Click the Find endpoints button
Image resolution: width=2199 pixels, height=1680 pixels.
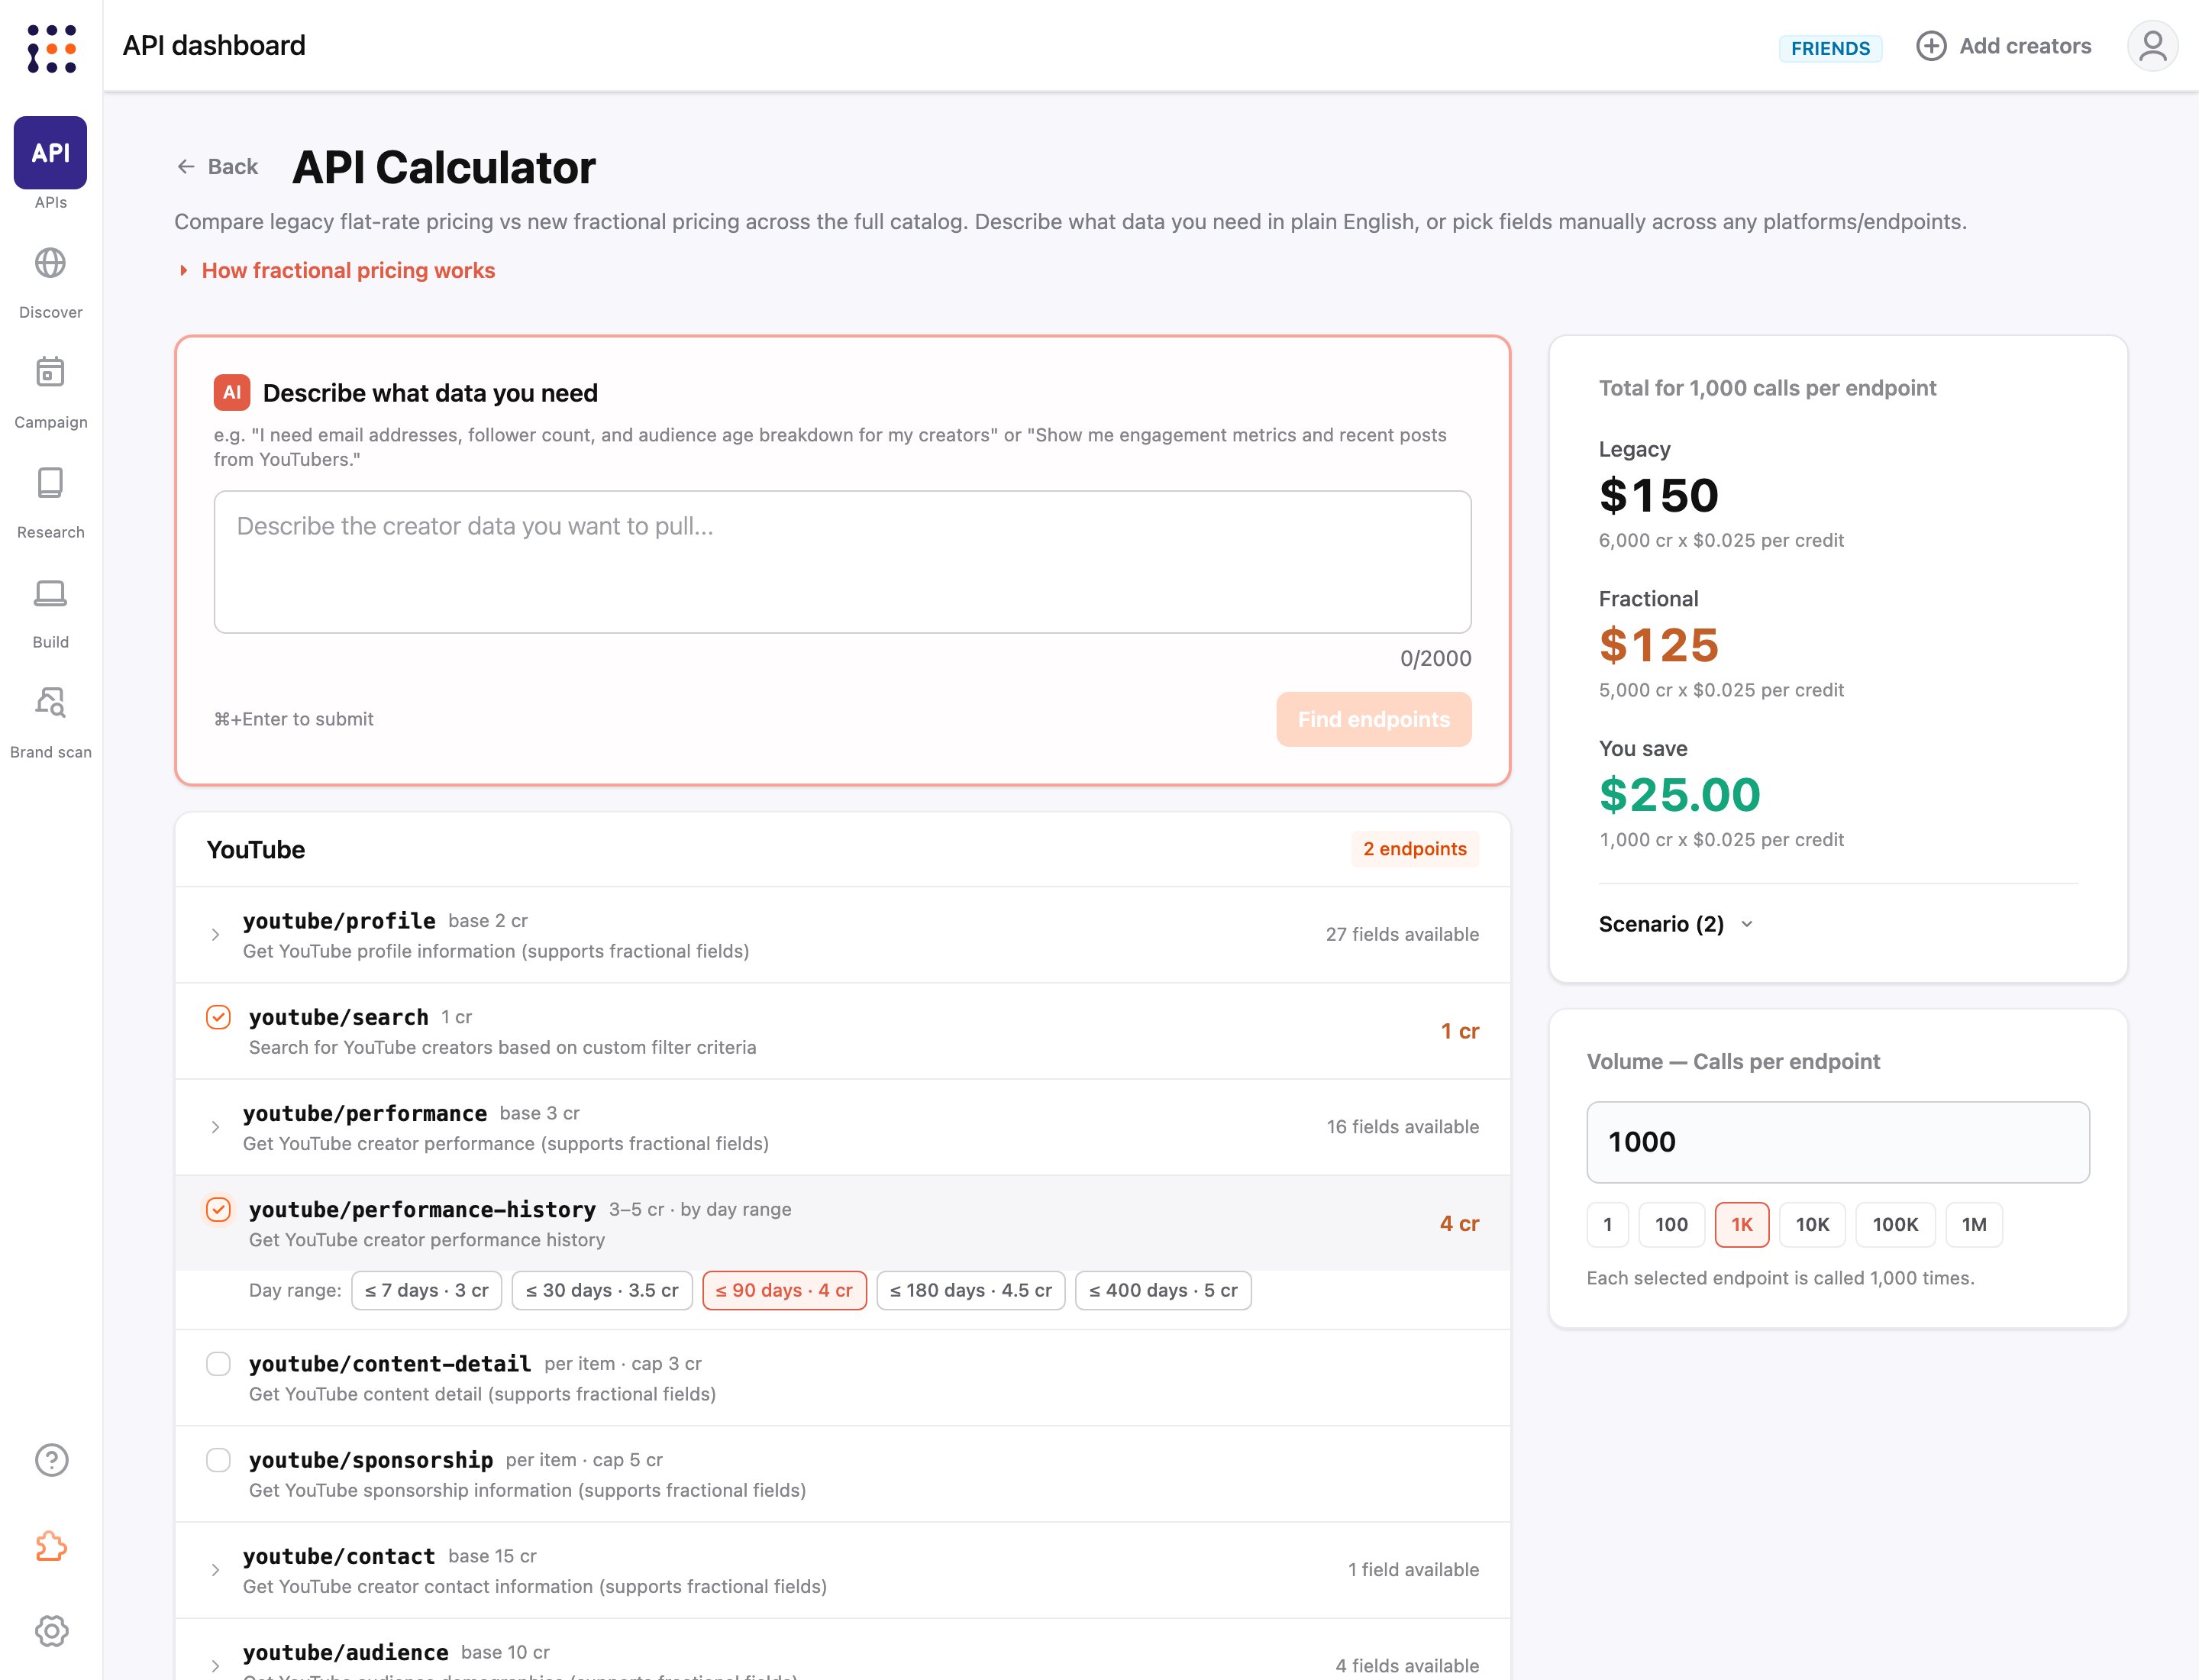pos(1373,719)
